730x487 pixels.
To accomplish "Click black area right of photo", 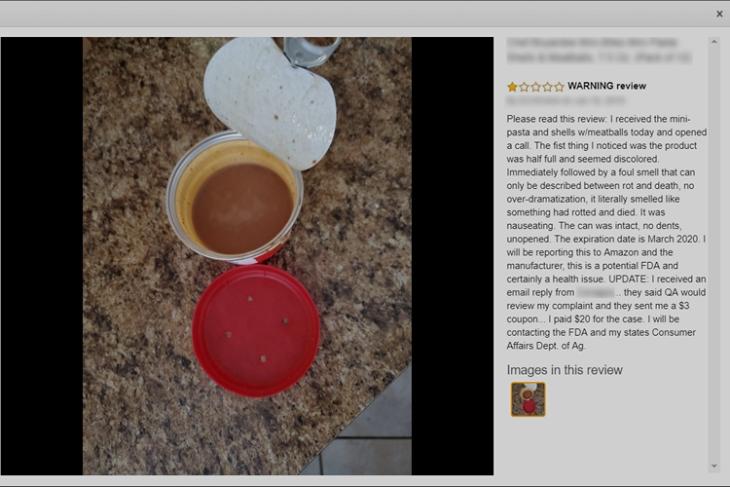I will pos(453,256).
